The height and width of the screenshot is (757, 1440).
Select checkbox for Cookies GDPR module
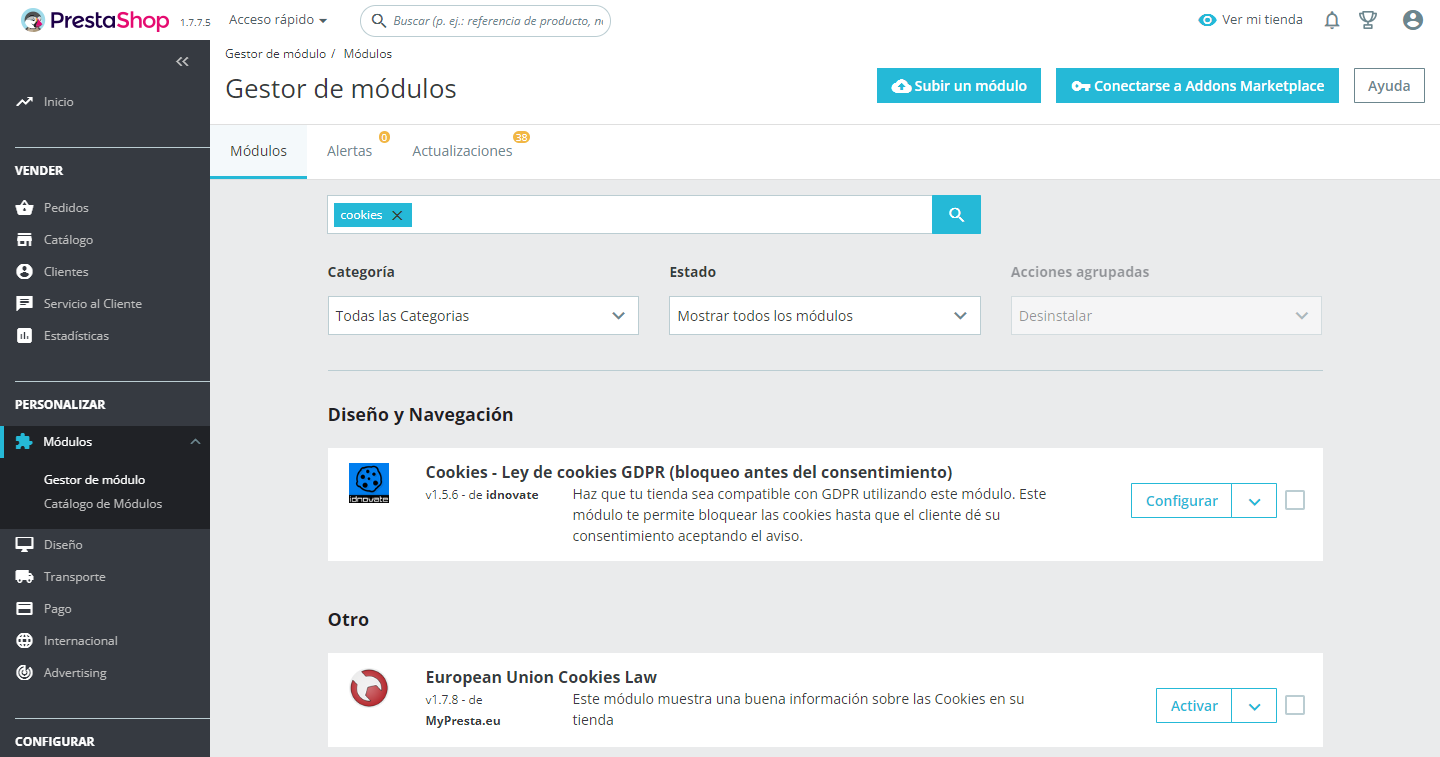point(1295,500)
